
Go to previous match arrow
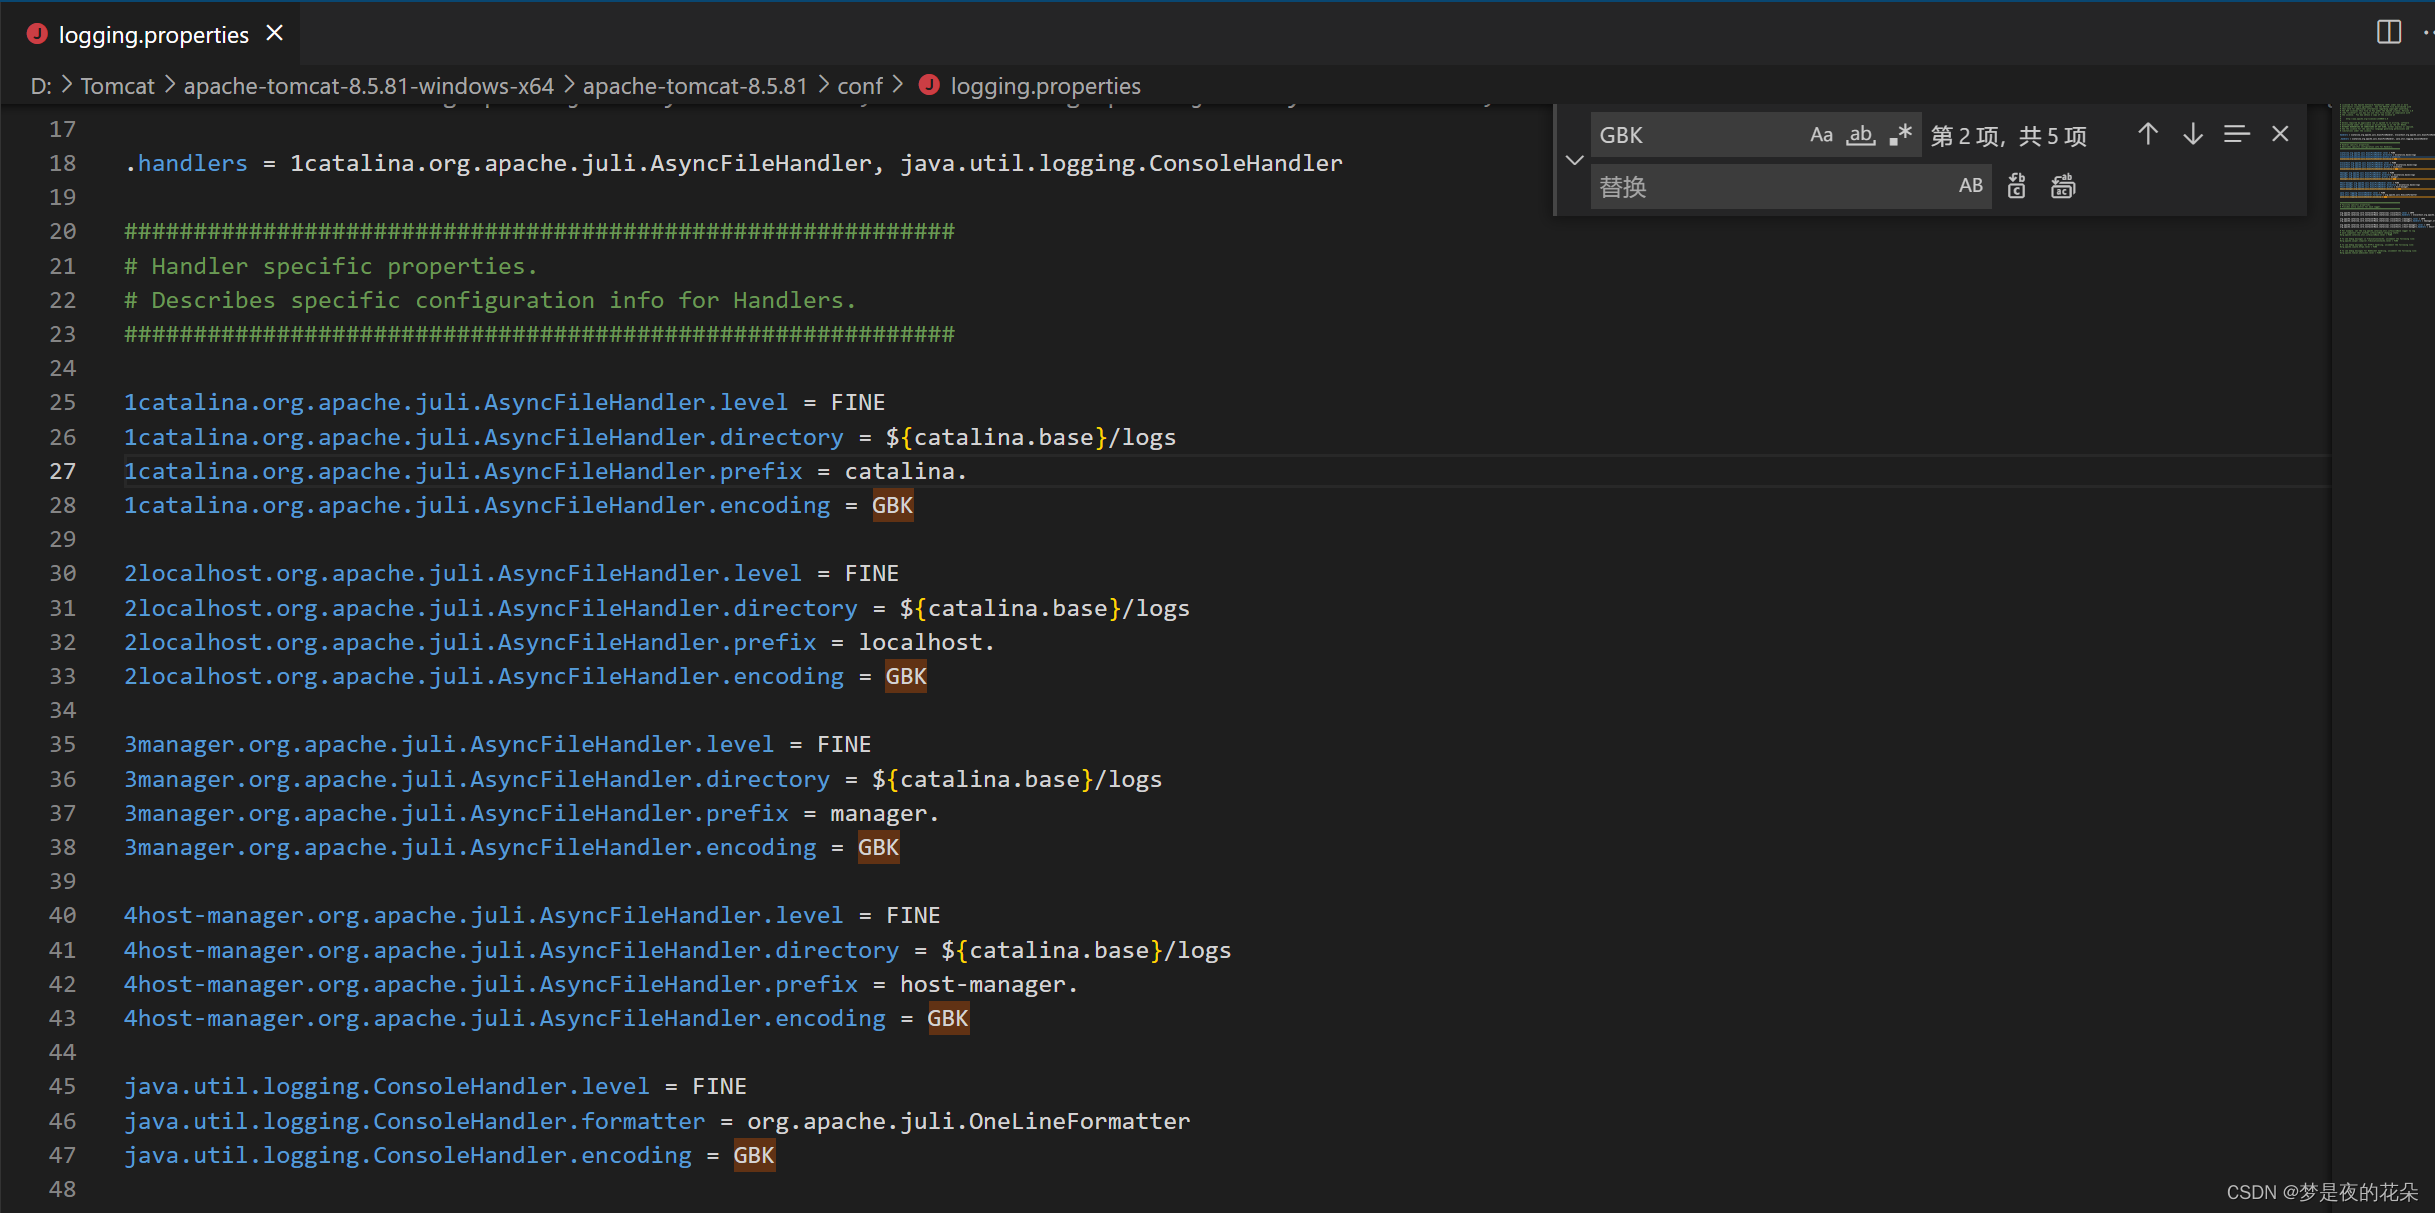click(x=2148, y=134)
